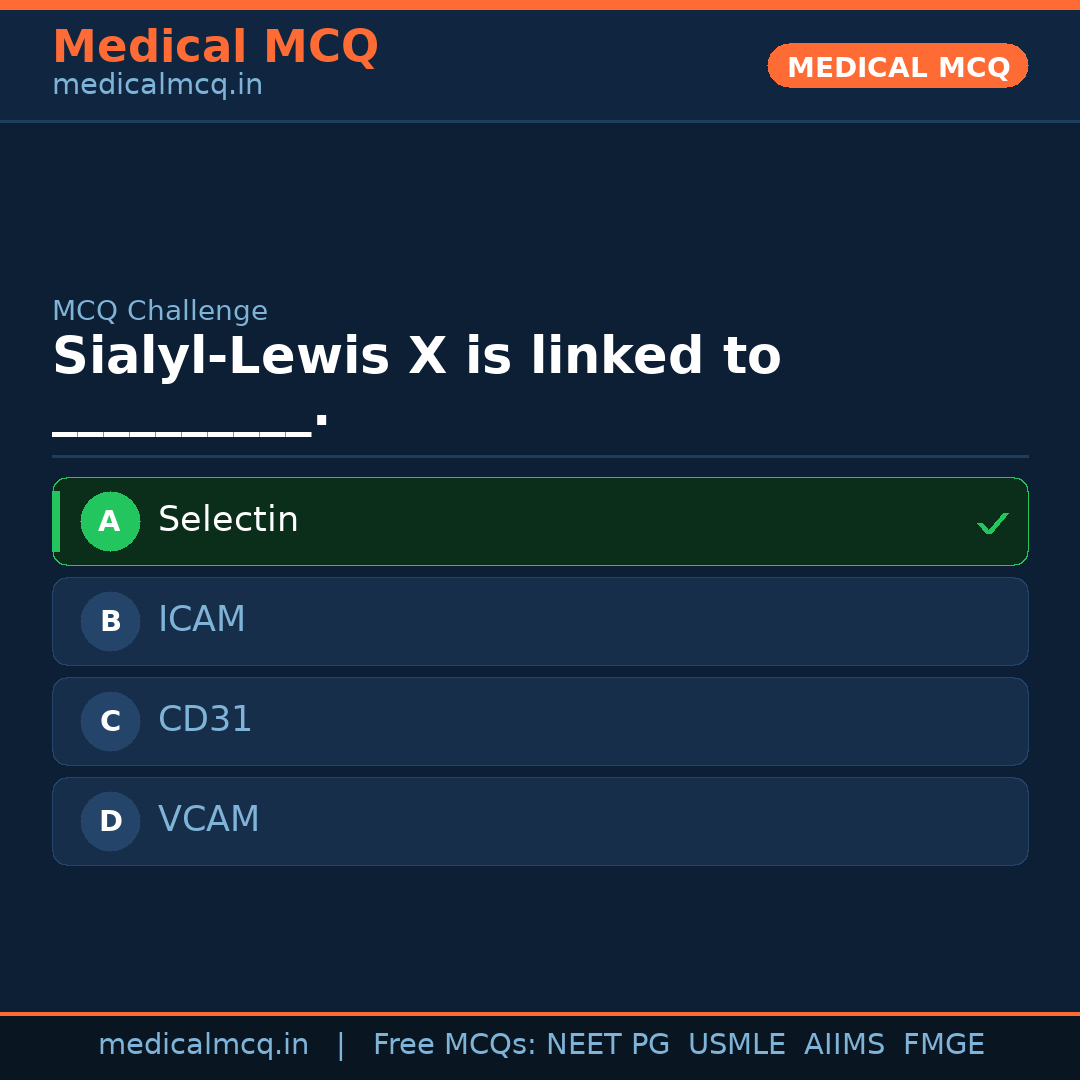Click the green checkmark on Selectin answer

[x=992, y=522]
